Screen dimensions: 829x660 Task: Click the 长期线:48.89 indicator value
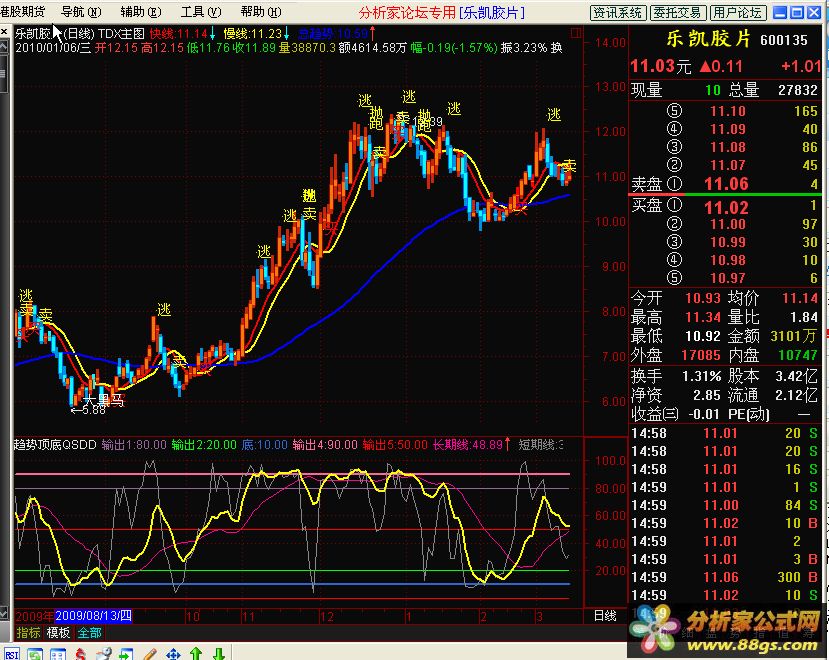[x=467, y=445]
